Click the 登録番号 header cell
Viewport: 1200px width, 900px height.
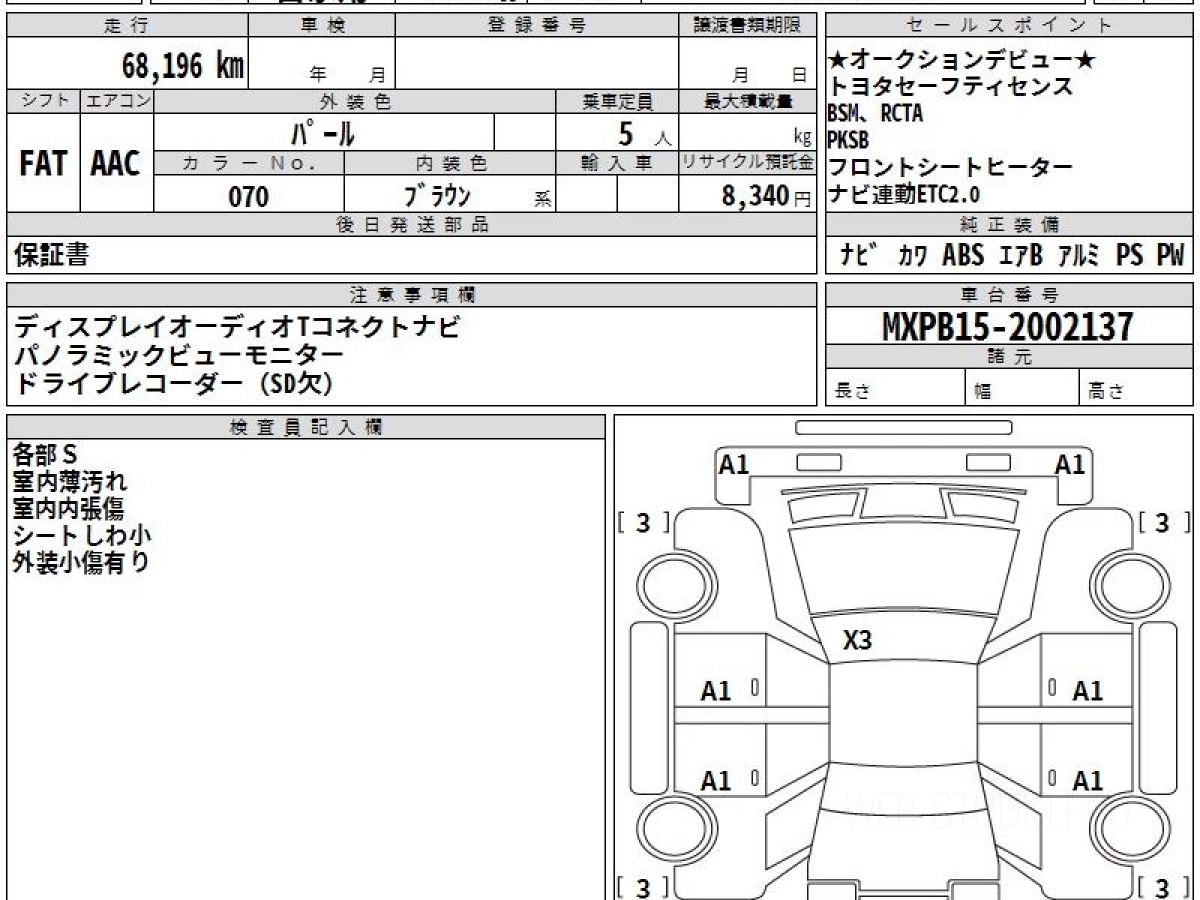537,26
